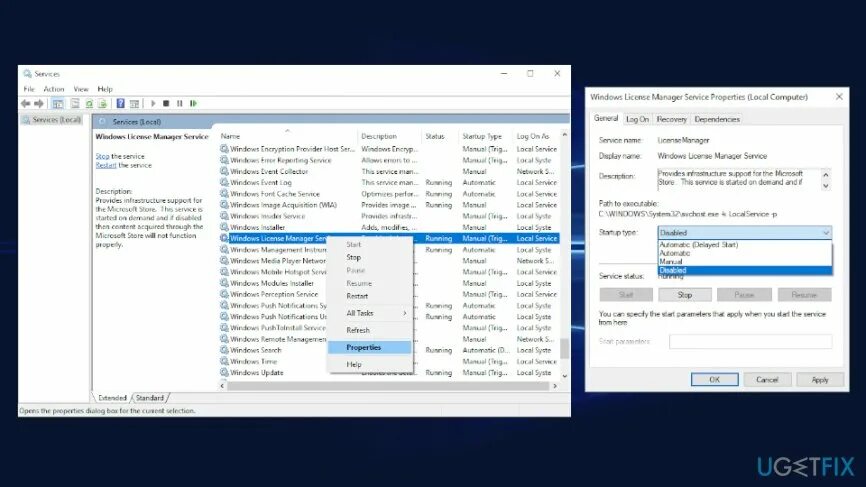Open the Startup type combo box showing Disabled
866x487 pixels.
744,232
